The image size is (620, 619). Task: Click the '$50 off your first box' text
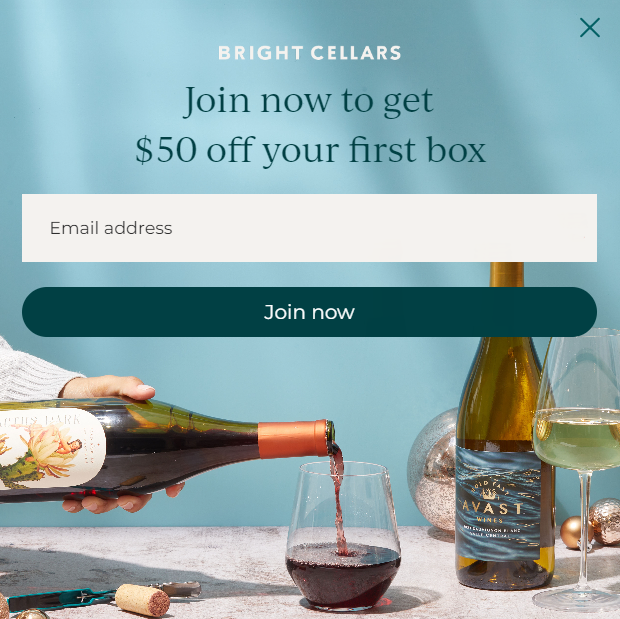click(310, 150)
